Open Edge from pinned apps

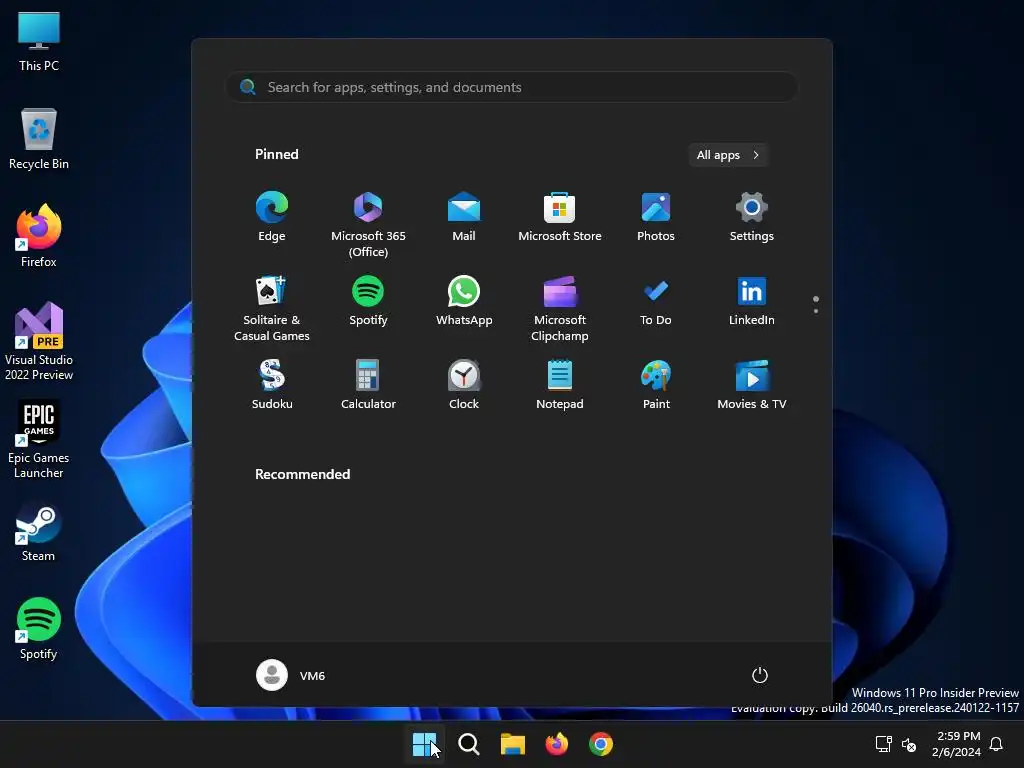pos(272,217)
